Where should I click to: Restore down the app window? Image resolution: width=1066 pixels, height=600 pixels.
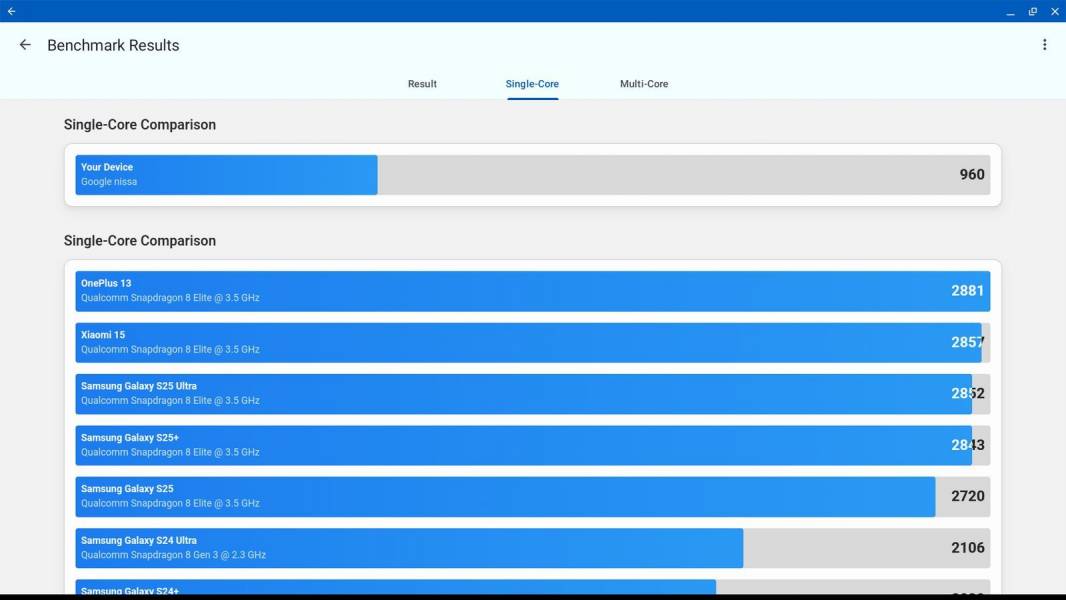[x=1033, y=12]
